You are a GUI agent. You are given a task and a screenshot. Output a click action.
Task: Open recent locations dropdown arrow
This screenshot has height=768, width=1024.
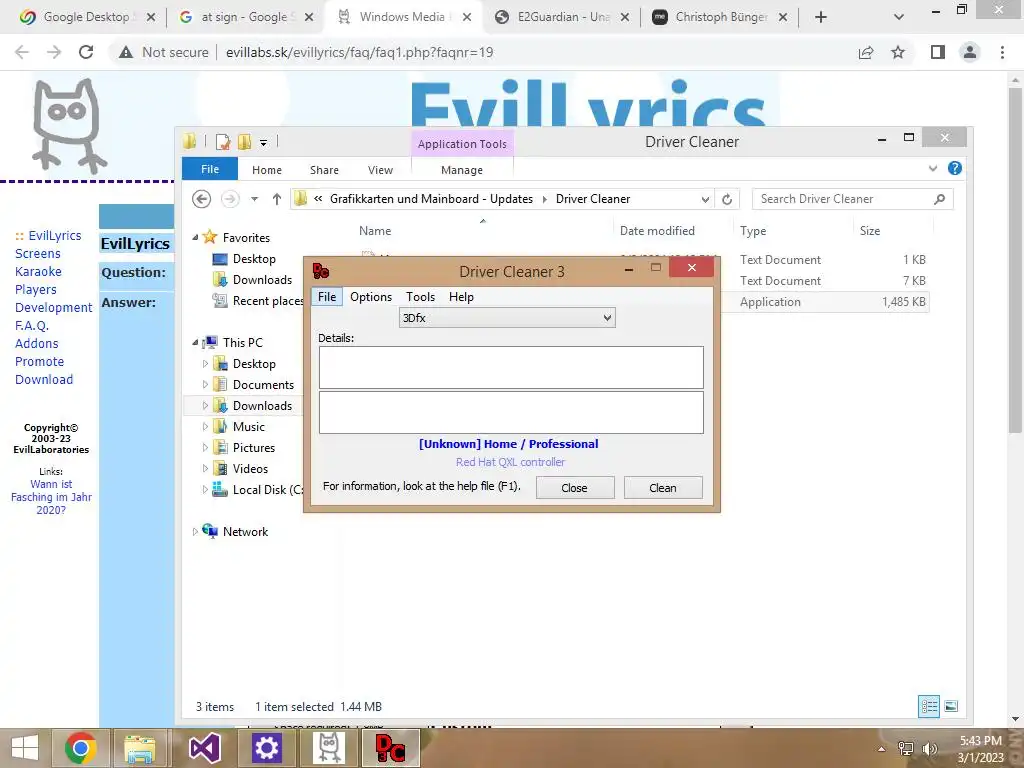tap(255, 199)
